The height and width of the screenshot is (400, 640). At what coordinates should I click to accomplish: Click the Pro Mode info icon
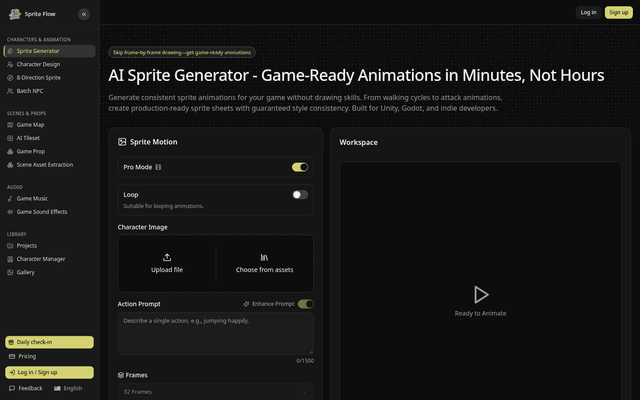tap(158, 167)
